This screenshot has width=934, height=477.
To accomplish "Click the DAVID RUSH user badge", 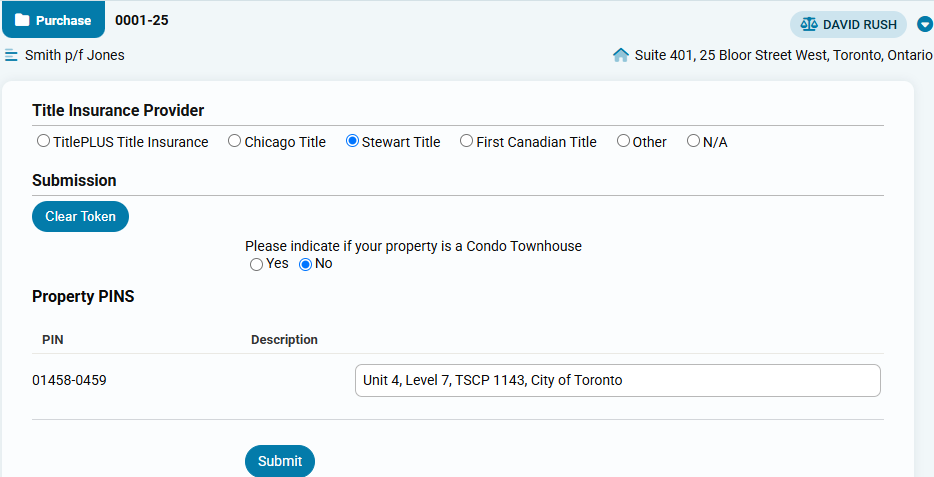I will 848,24.
